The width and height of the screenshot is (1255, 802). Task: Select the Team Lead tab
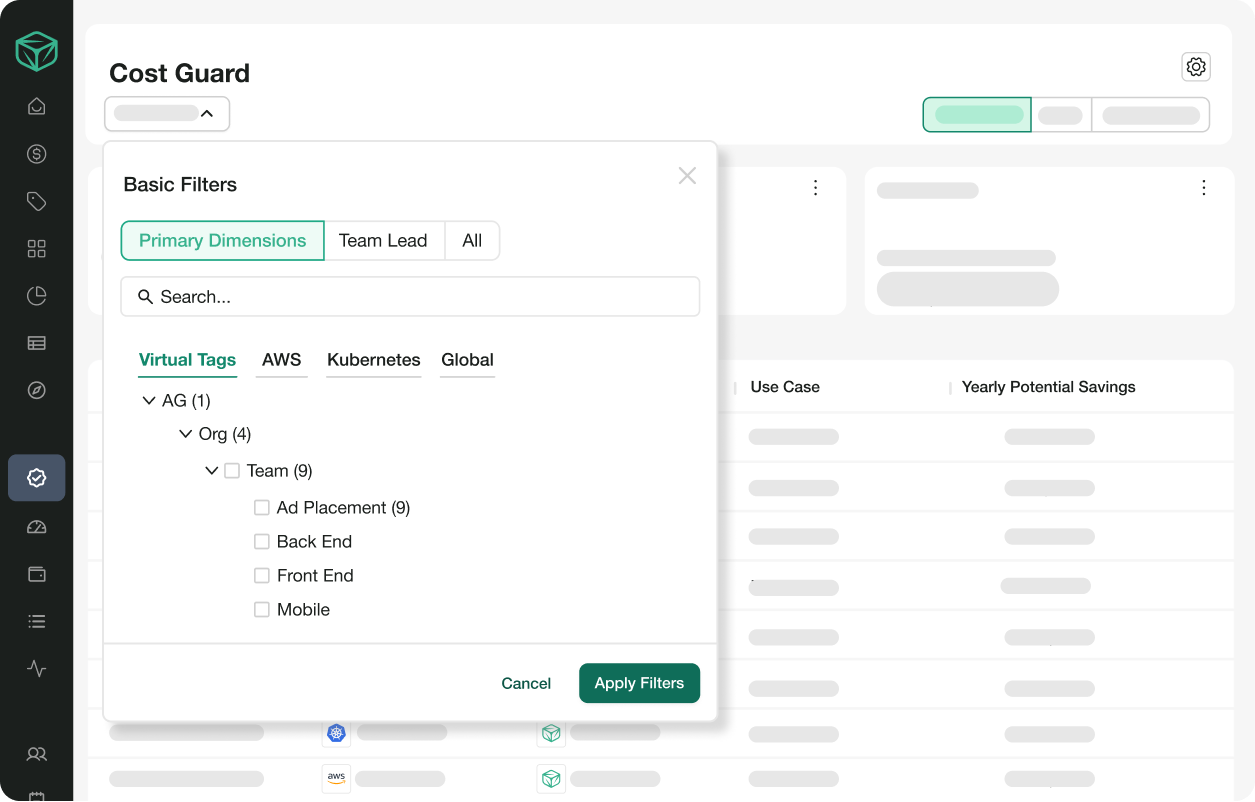[383, 241]
